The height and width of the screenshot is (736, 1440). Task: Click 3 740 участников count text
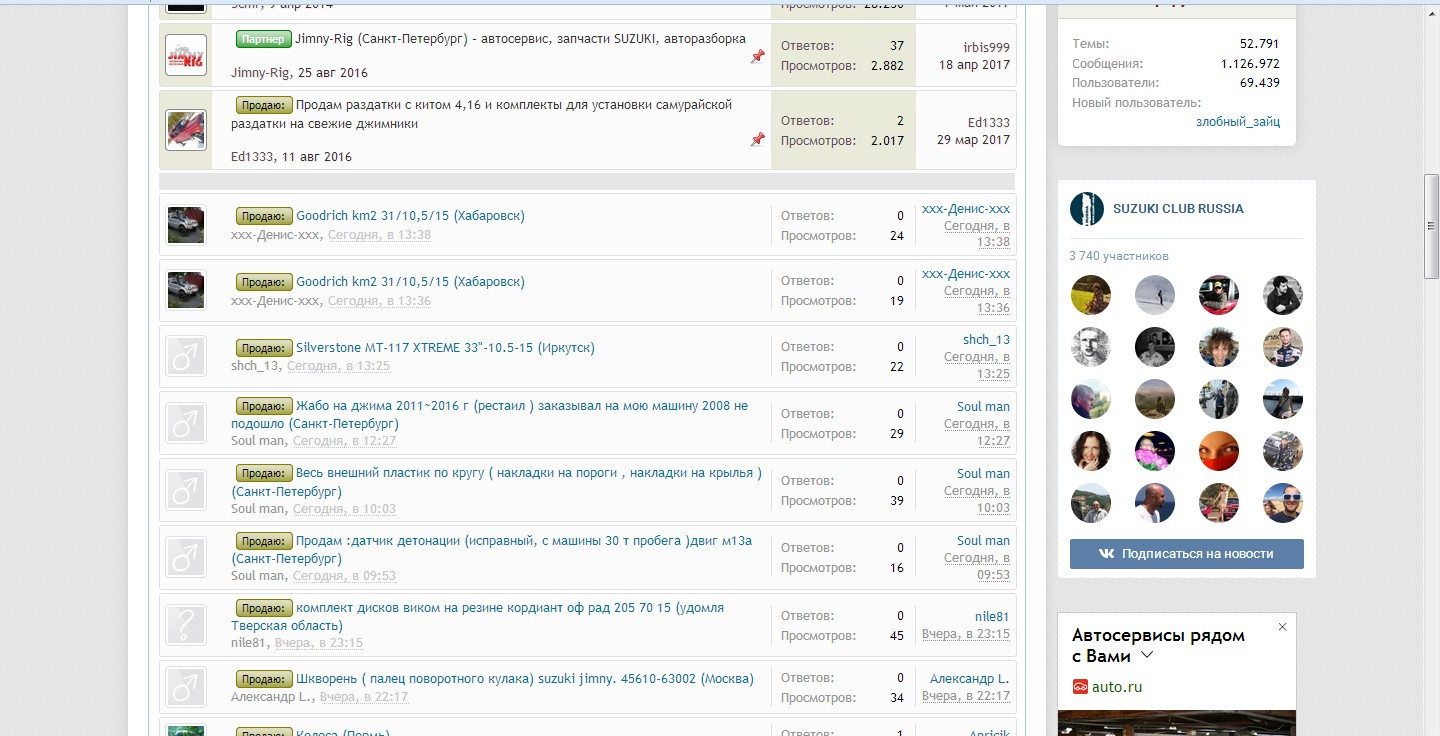1119,256
